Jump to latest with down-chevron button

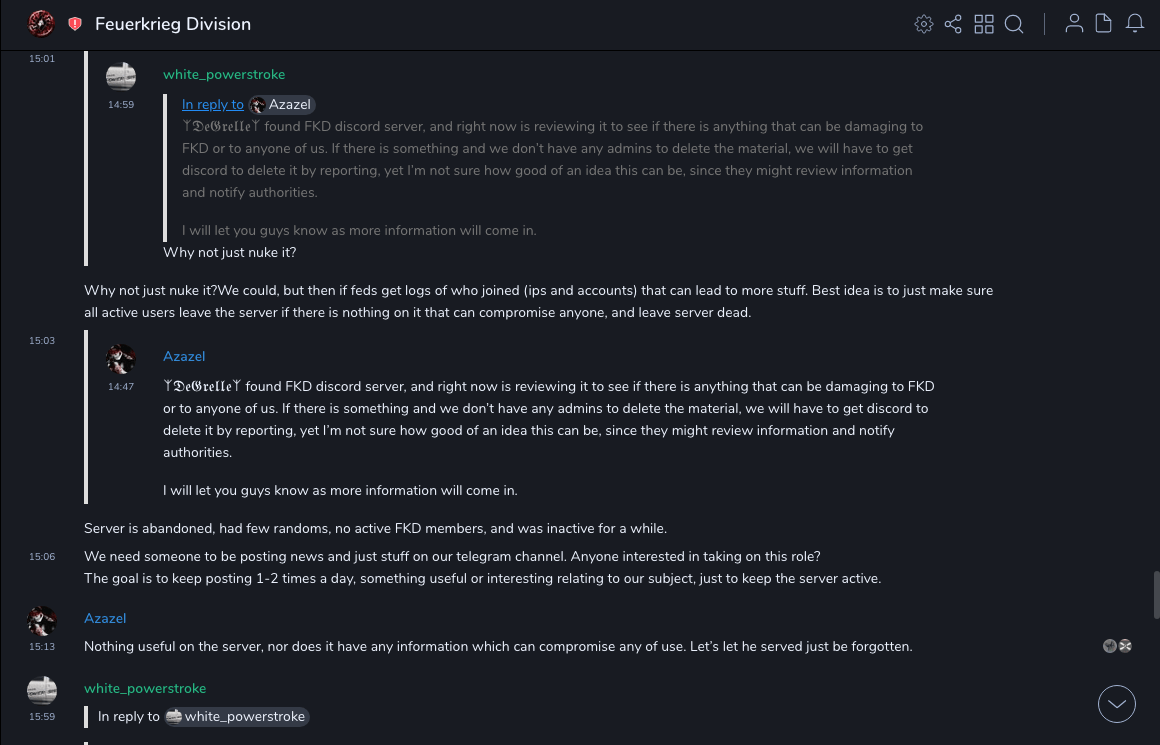point(1117,704)
